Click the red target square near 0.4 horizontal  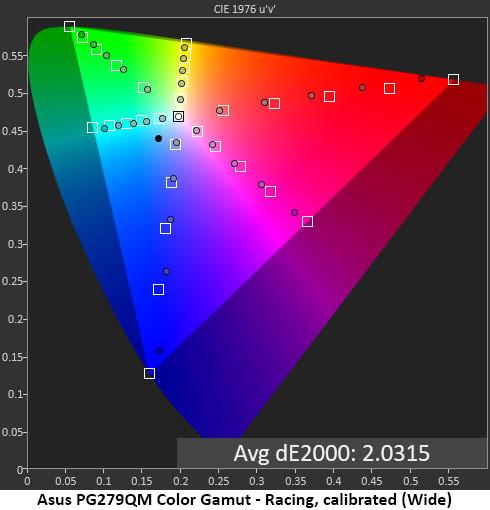tap(329, 97)
